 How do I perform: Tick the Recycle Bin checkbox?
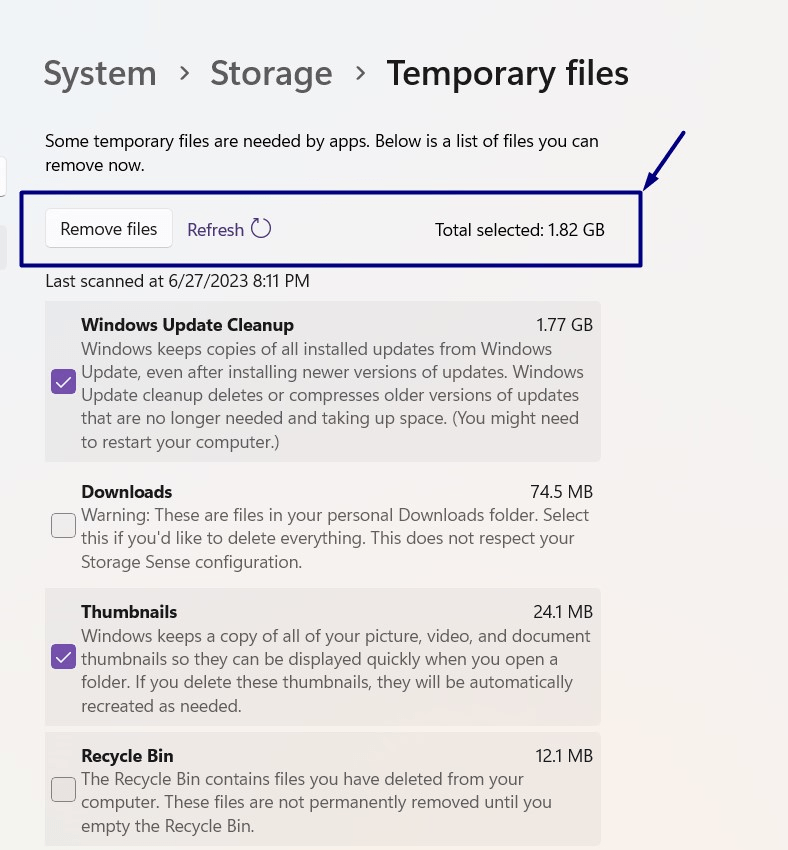click(x=63, y=789)
